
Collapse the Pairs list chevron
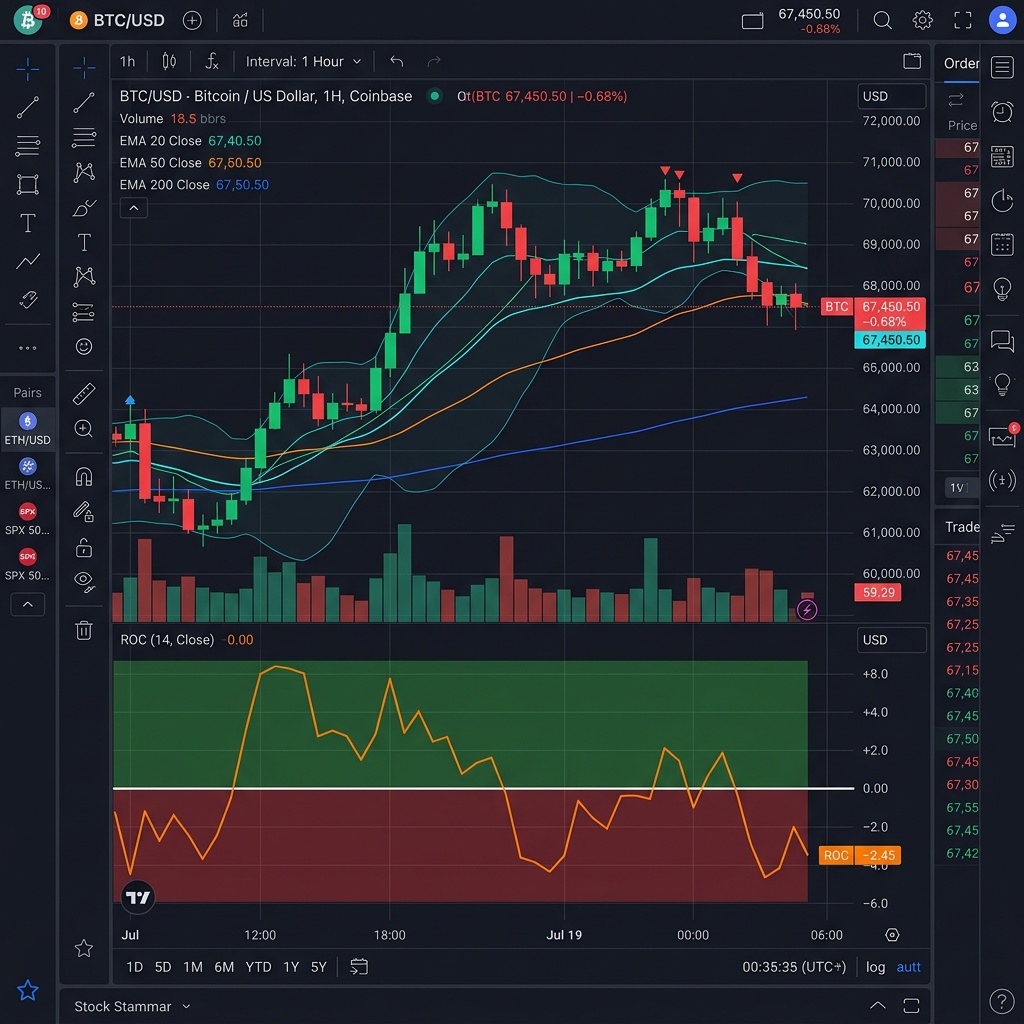[27, 604]
